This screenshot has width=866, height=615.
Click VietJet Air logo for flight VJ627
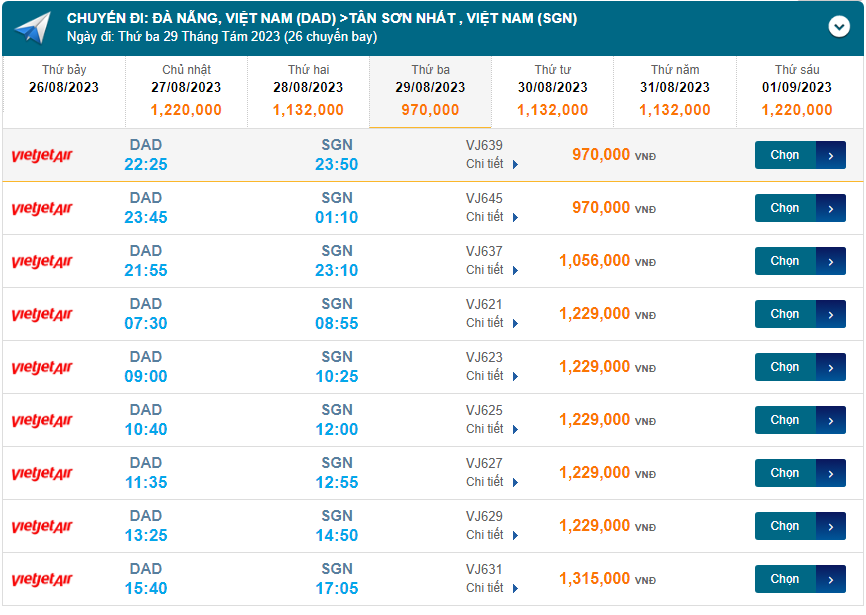pos(42,473)
